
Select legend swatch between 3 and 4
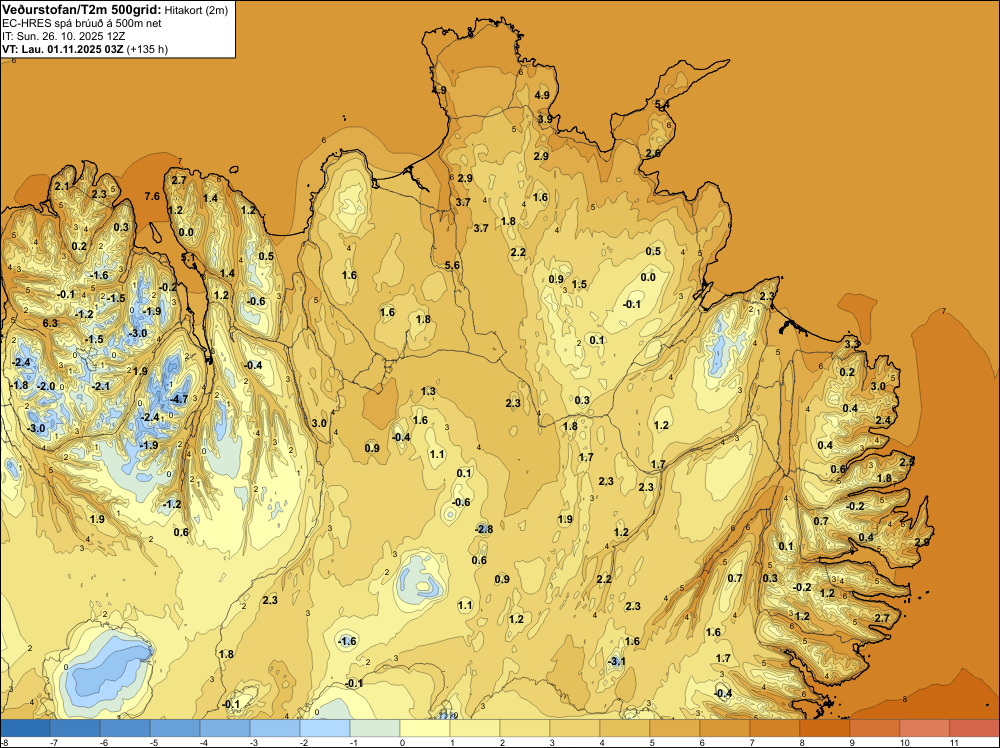(x=575, y=728)
